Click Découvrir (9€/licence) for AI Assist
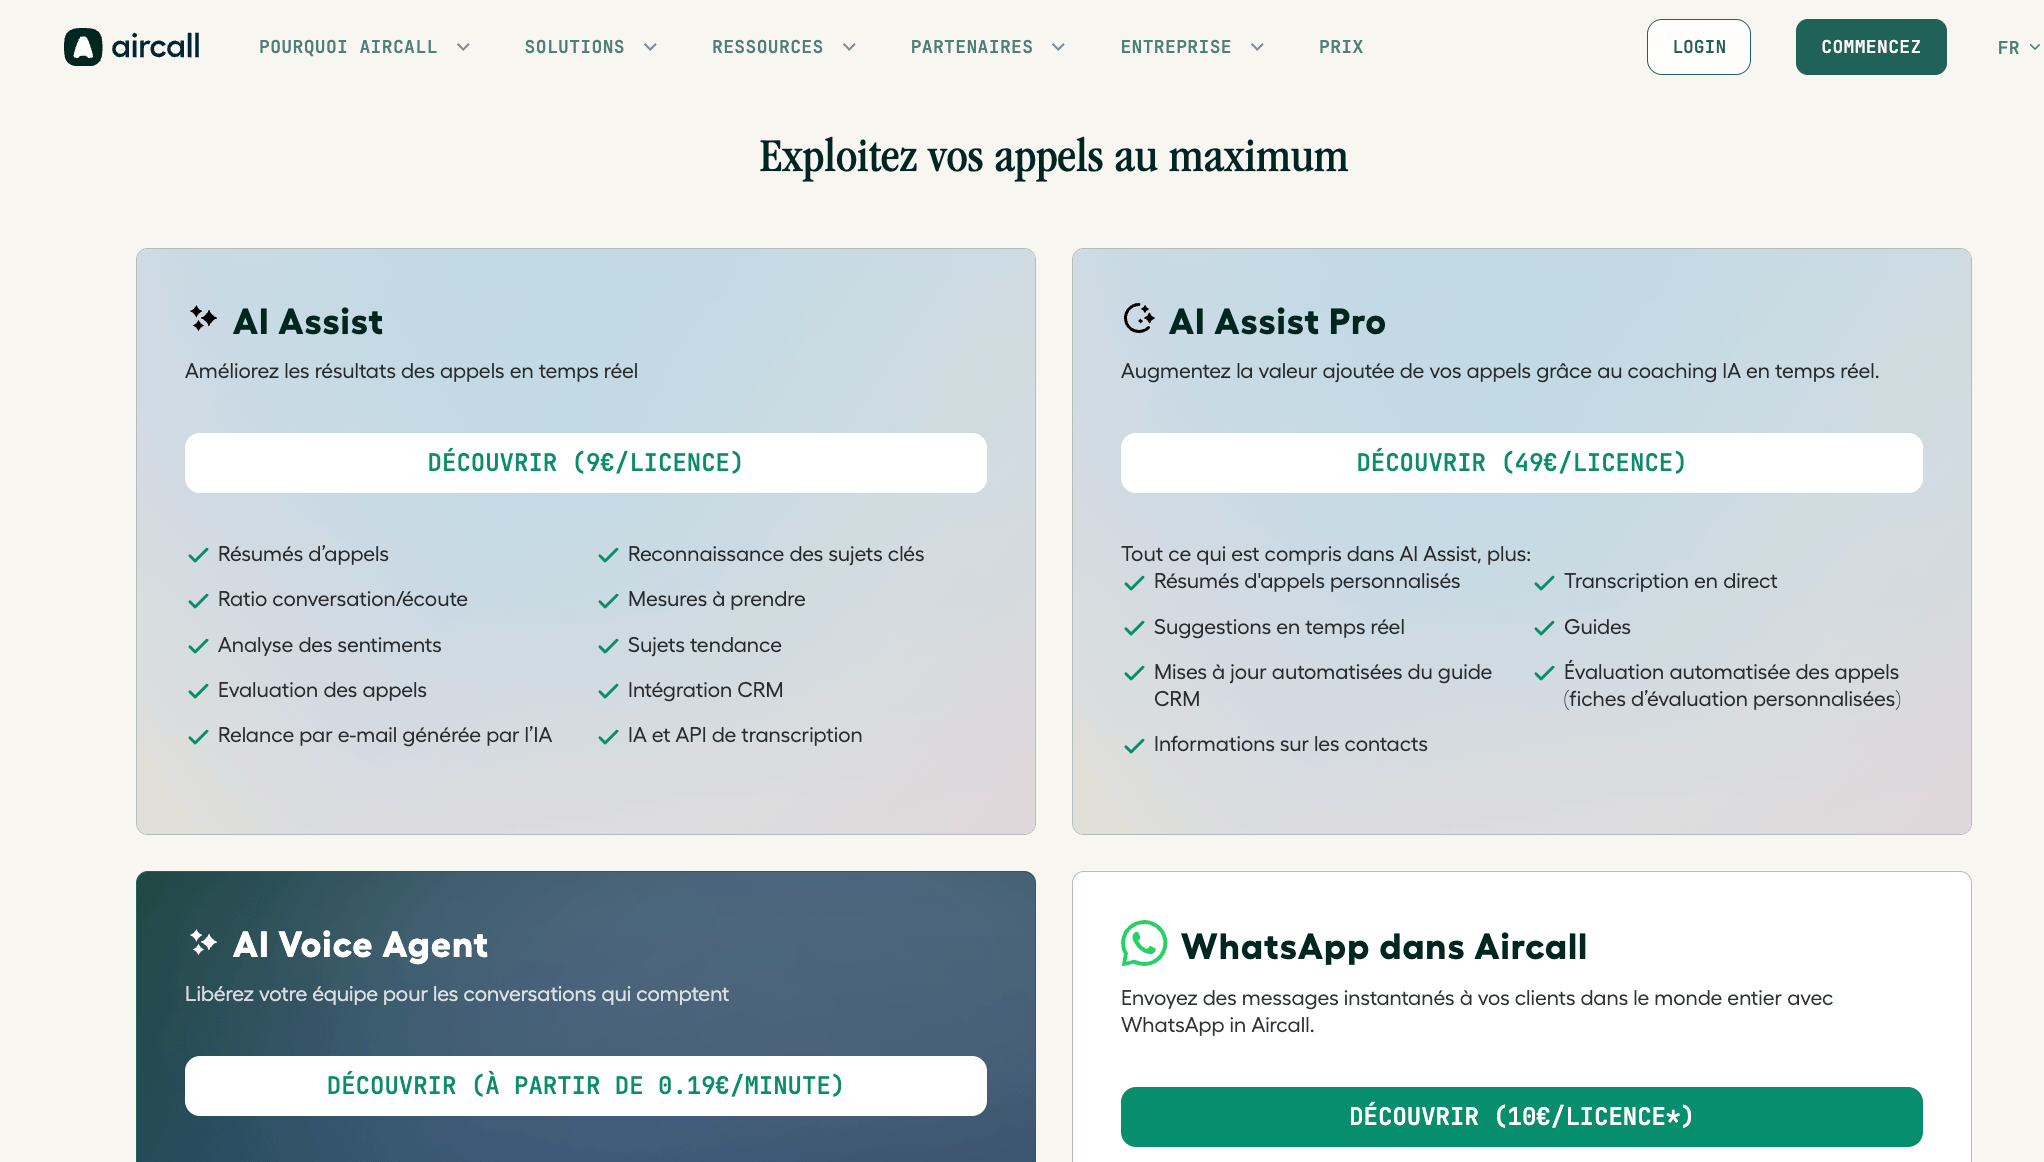 point(586,463)
